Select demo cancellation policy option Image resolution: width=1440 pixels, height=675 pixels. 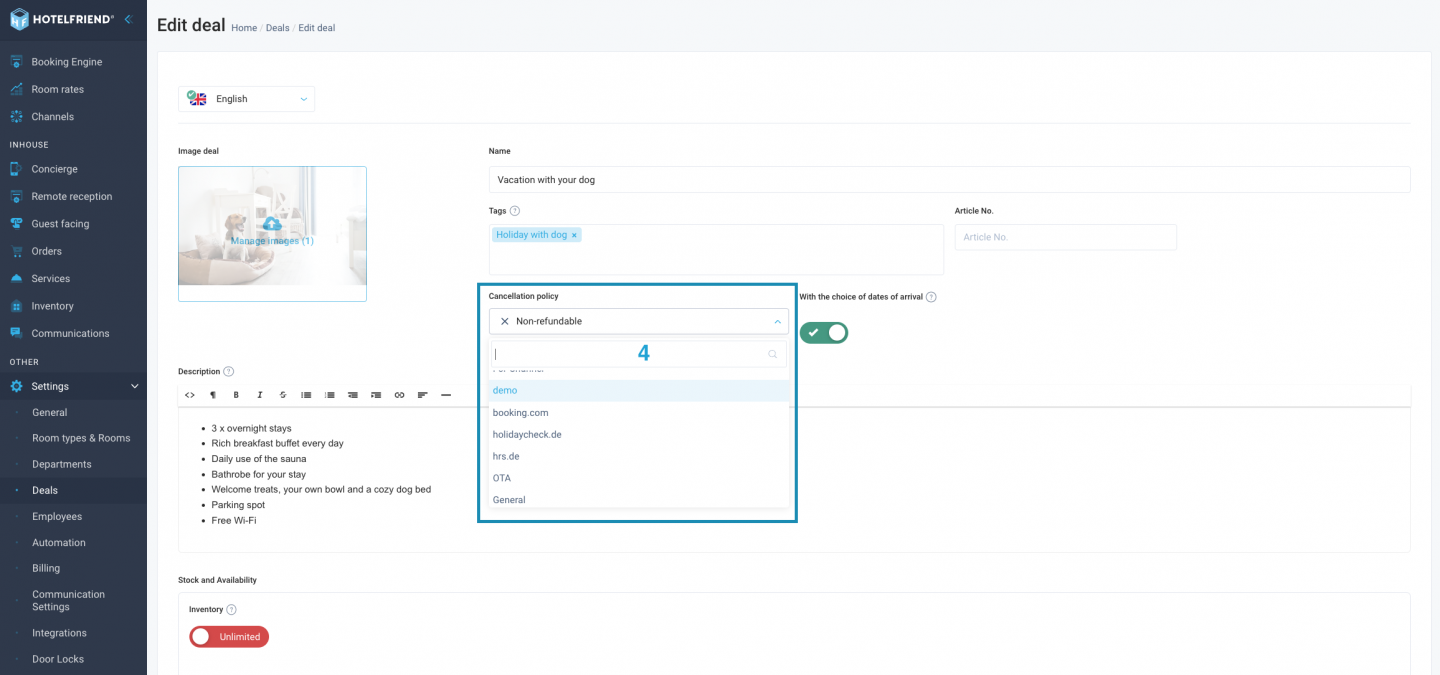[639, 390]
